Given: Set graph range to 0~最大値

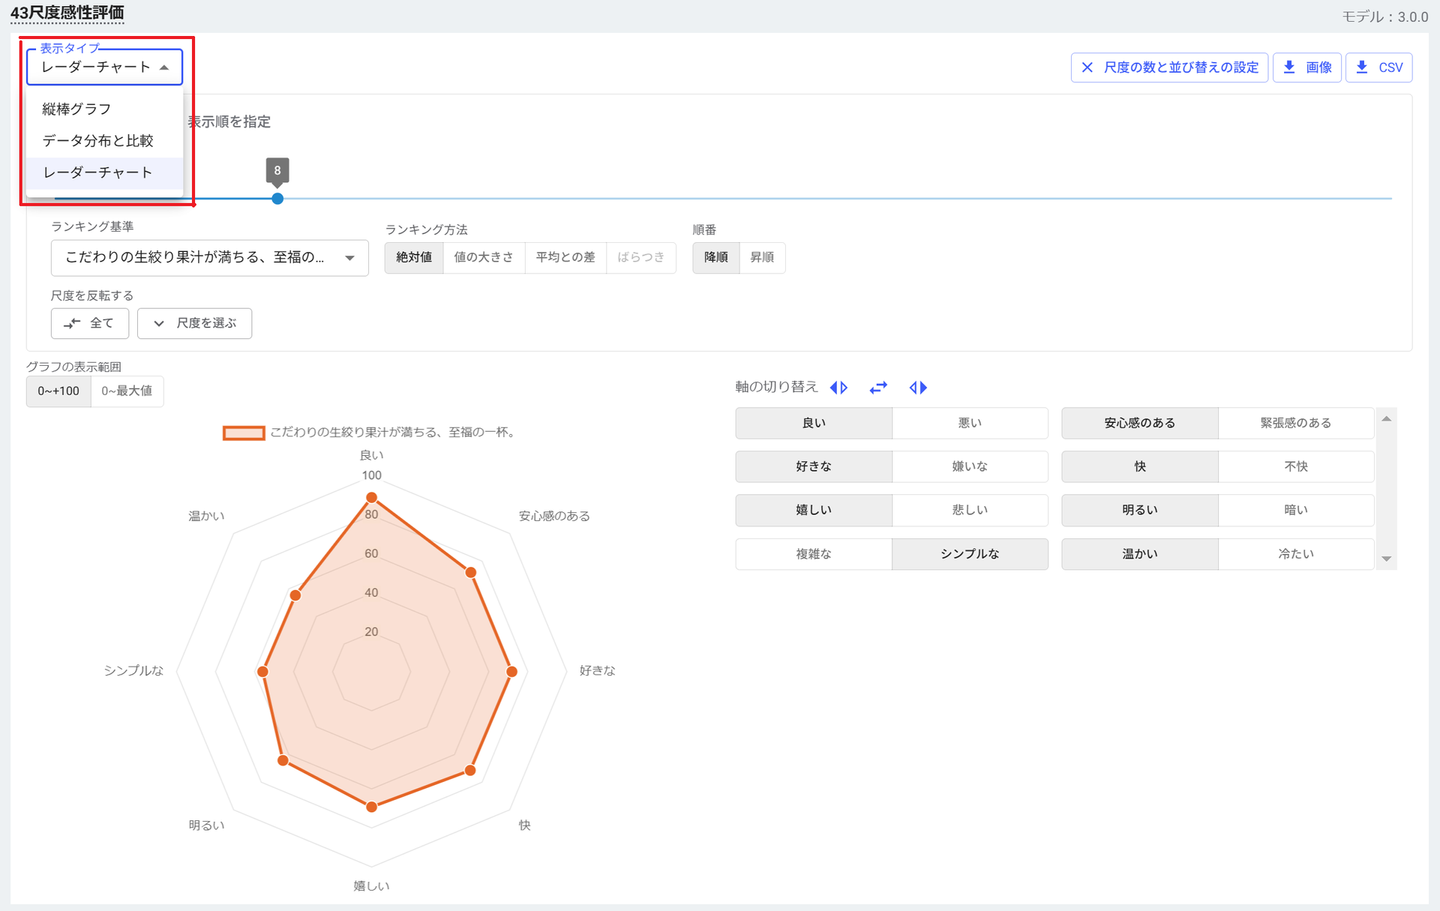Looking at the screenshot, I should coord(127,391).
